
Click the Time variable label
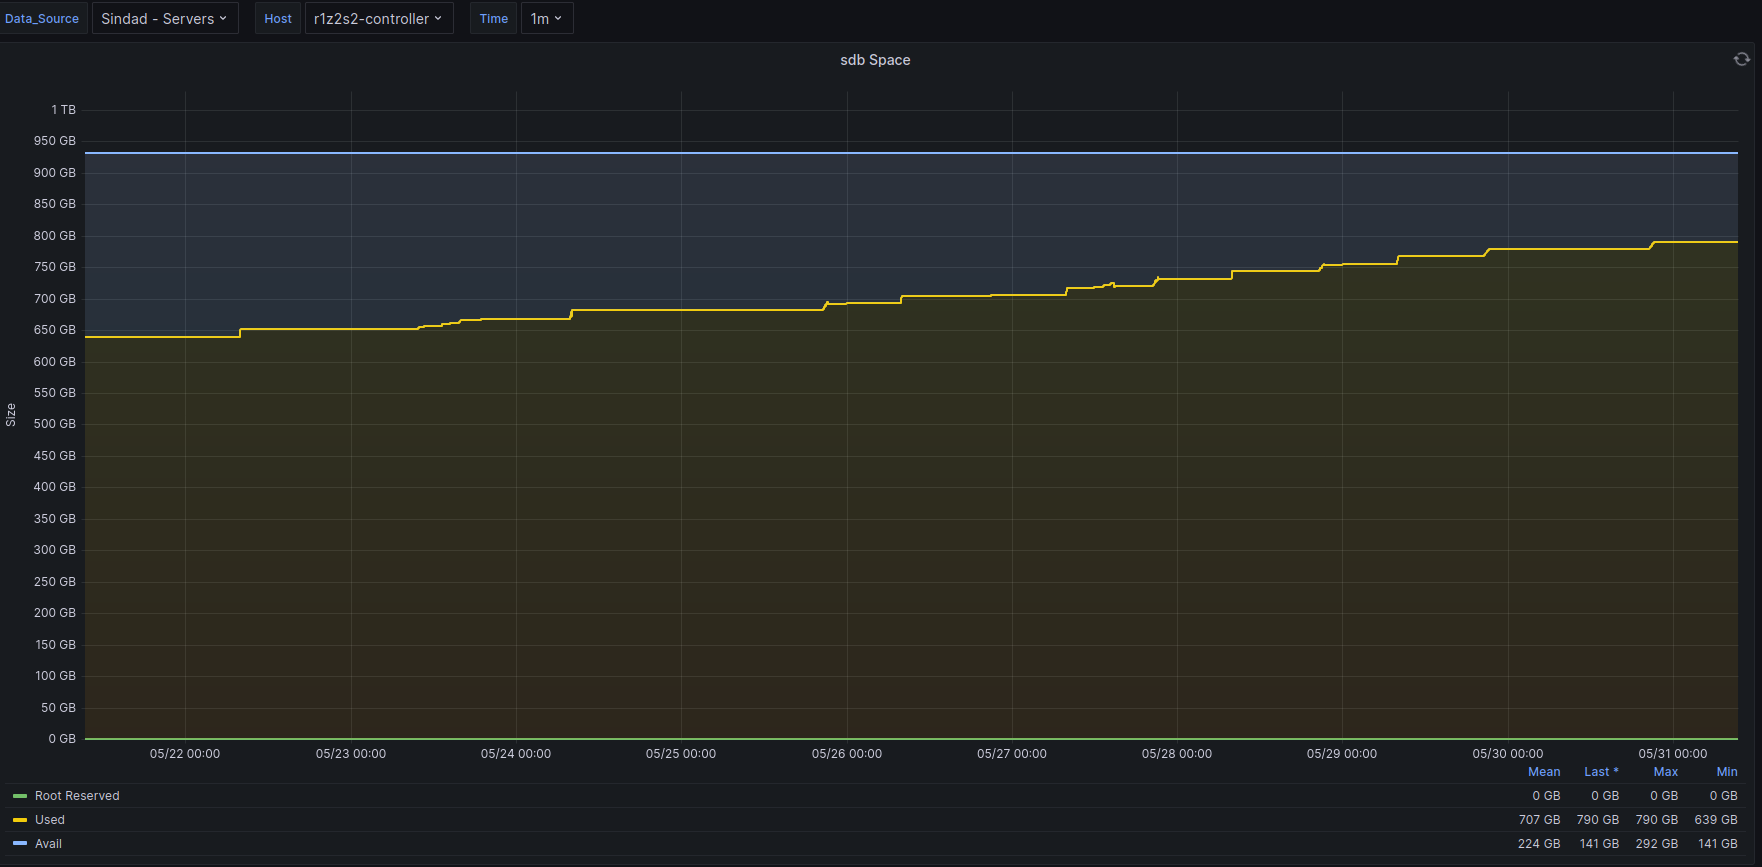494,19
